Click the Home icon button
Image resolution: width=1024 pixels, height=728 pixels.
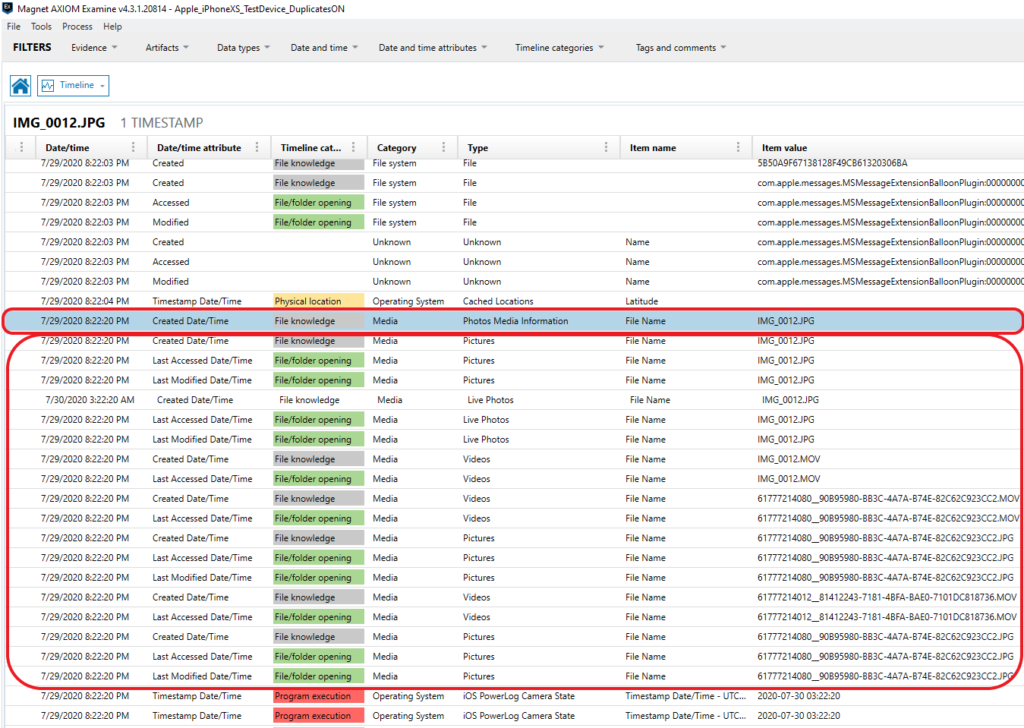coord(20,86)
